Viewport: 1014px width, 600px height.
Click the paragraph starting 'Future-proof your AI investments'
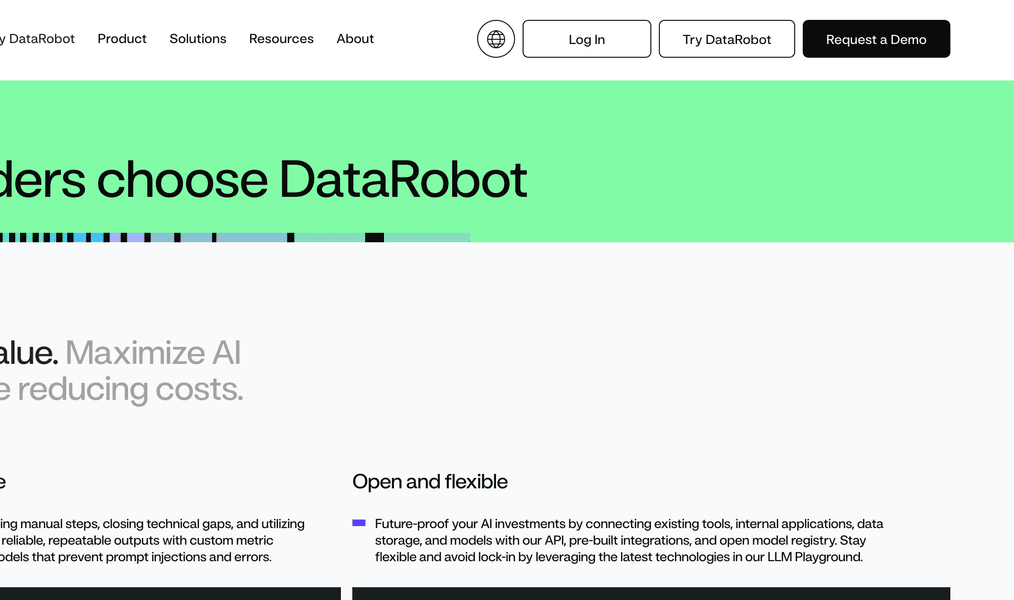[629, 541]
